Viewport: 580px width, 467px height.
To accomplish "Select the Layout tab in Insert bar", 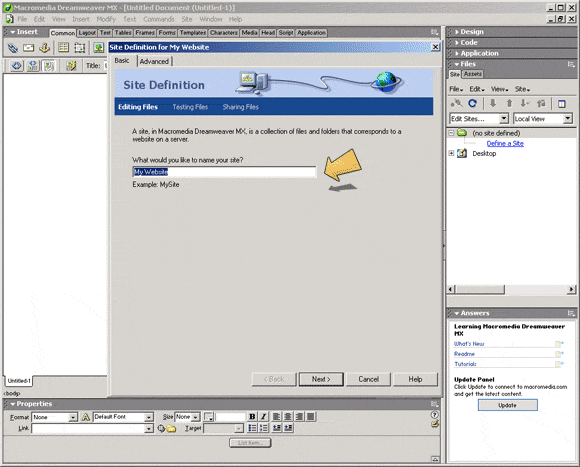I will tap(87, 33).
